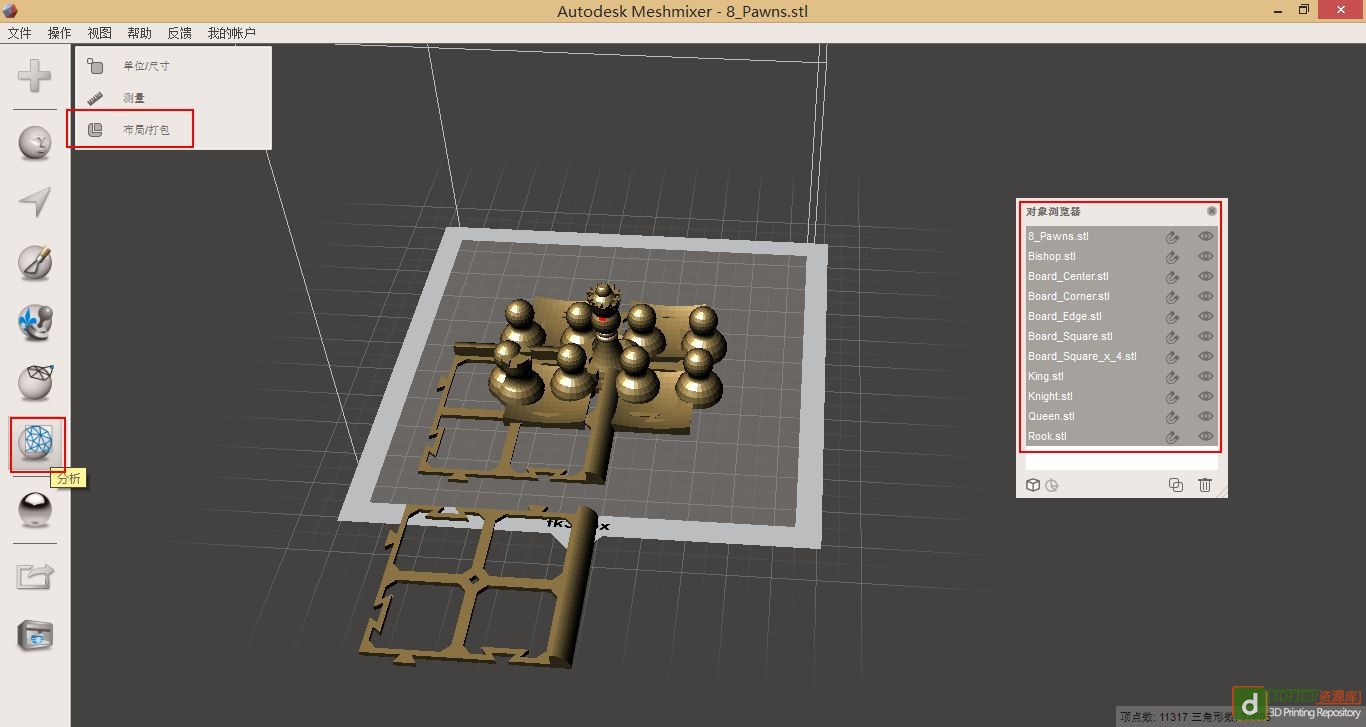Select Knight.stl in object list

(x=1121, y=396)
